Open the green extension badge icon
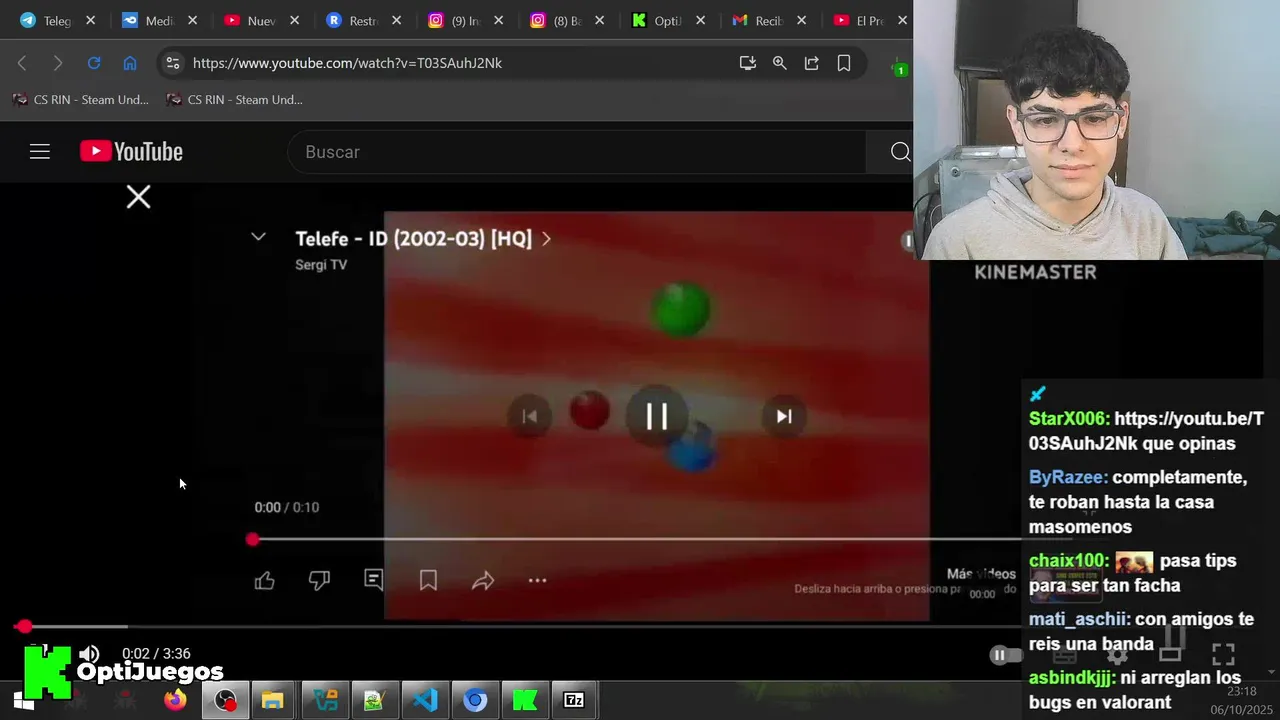The image size is (1280, 720). tap(899, 67)
